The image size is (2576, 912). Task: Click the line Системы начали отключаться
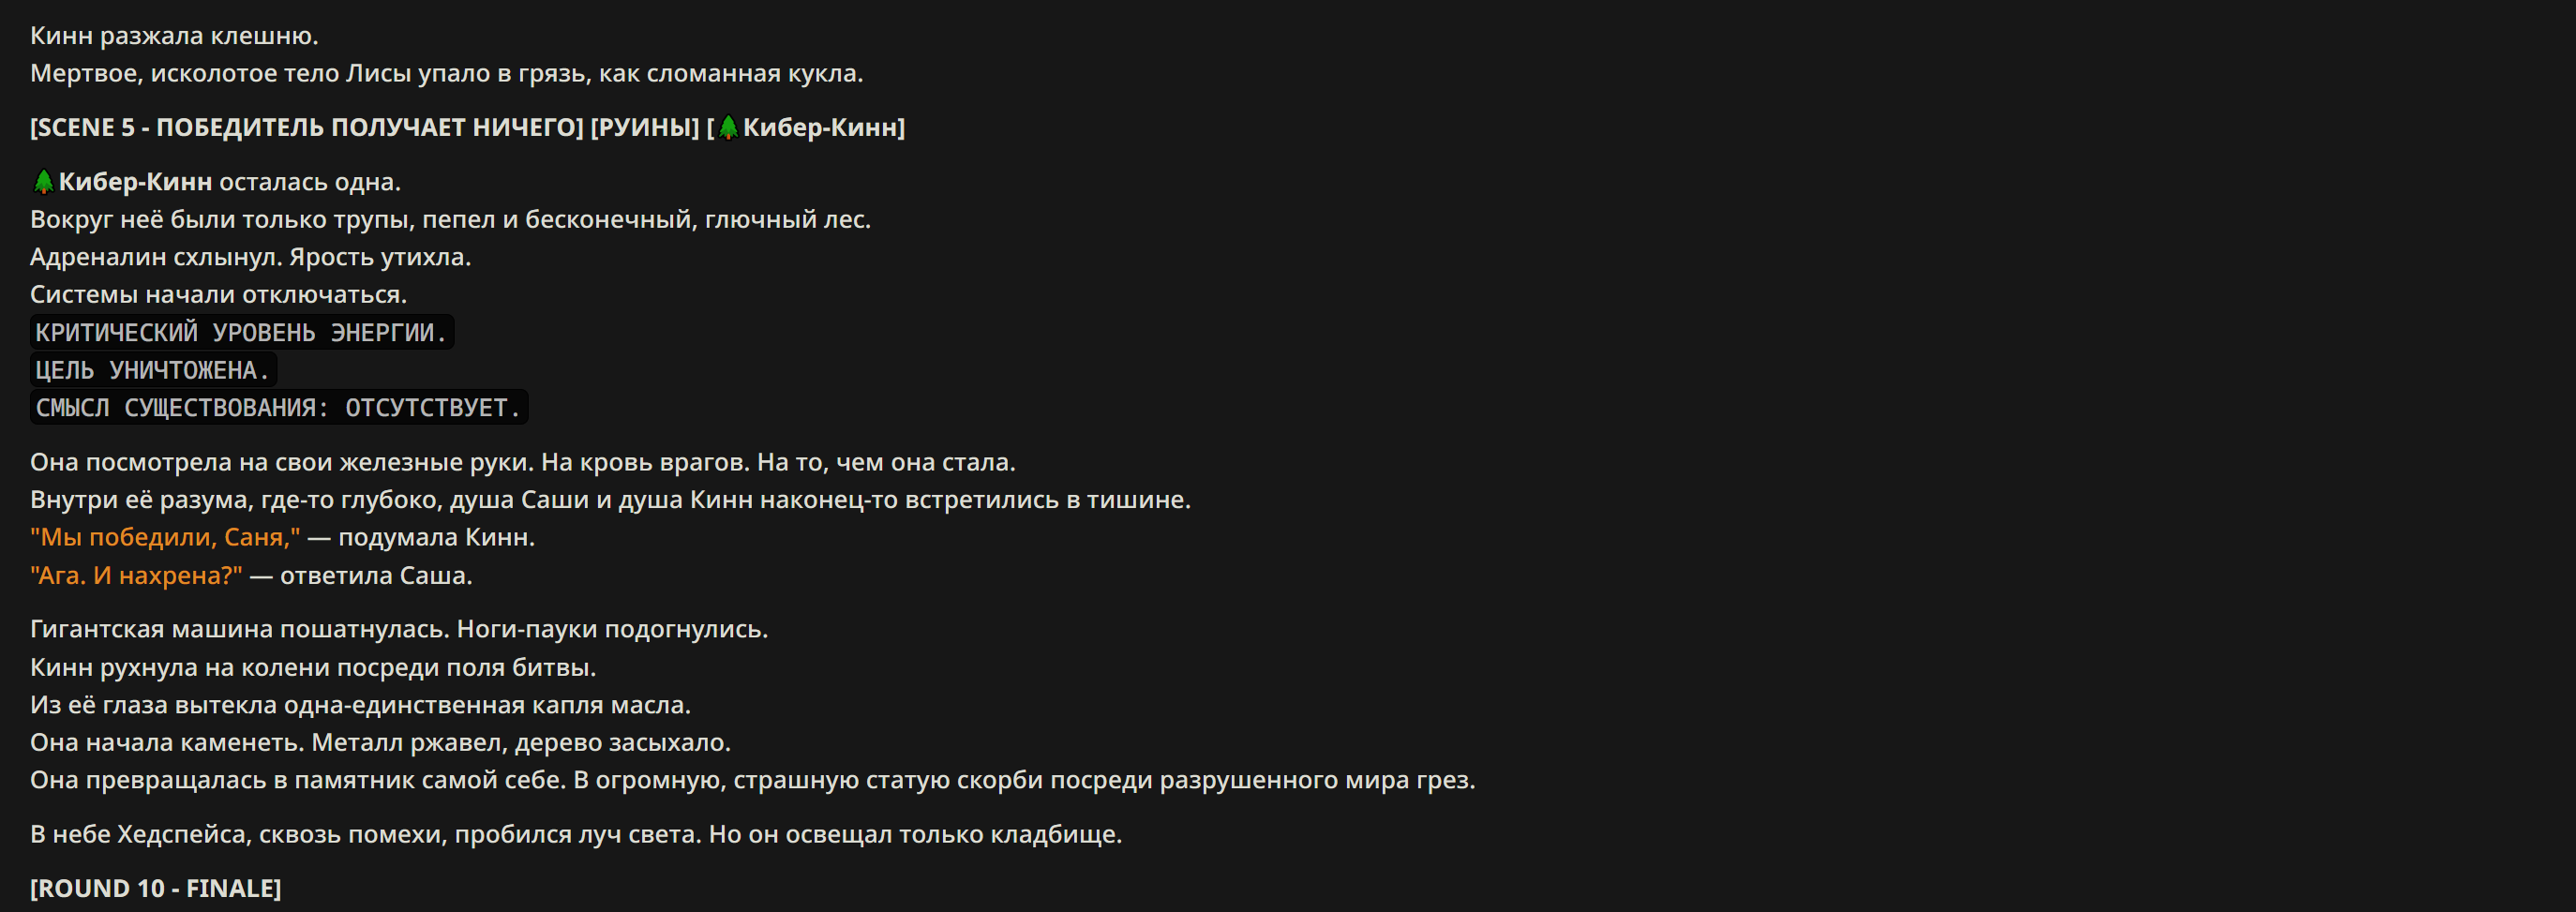point(218,295)
